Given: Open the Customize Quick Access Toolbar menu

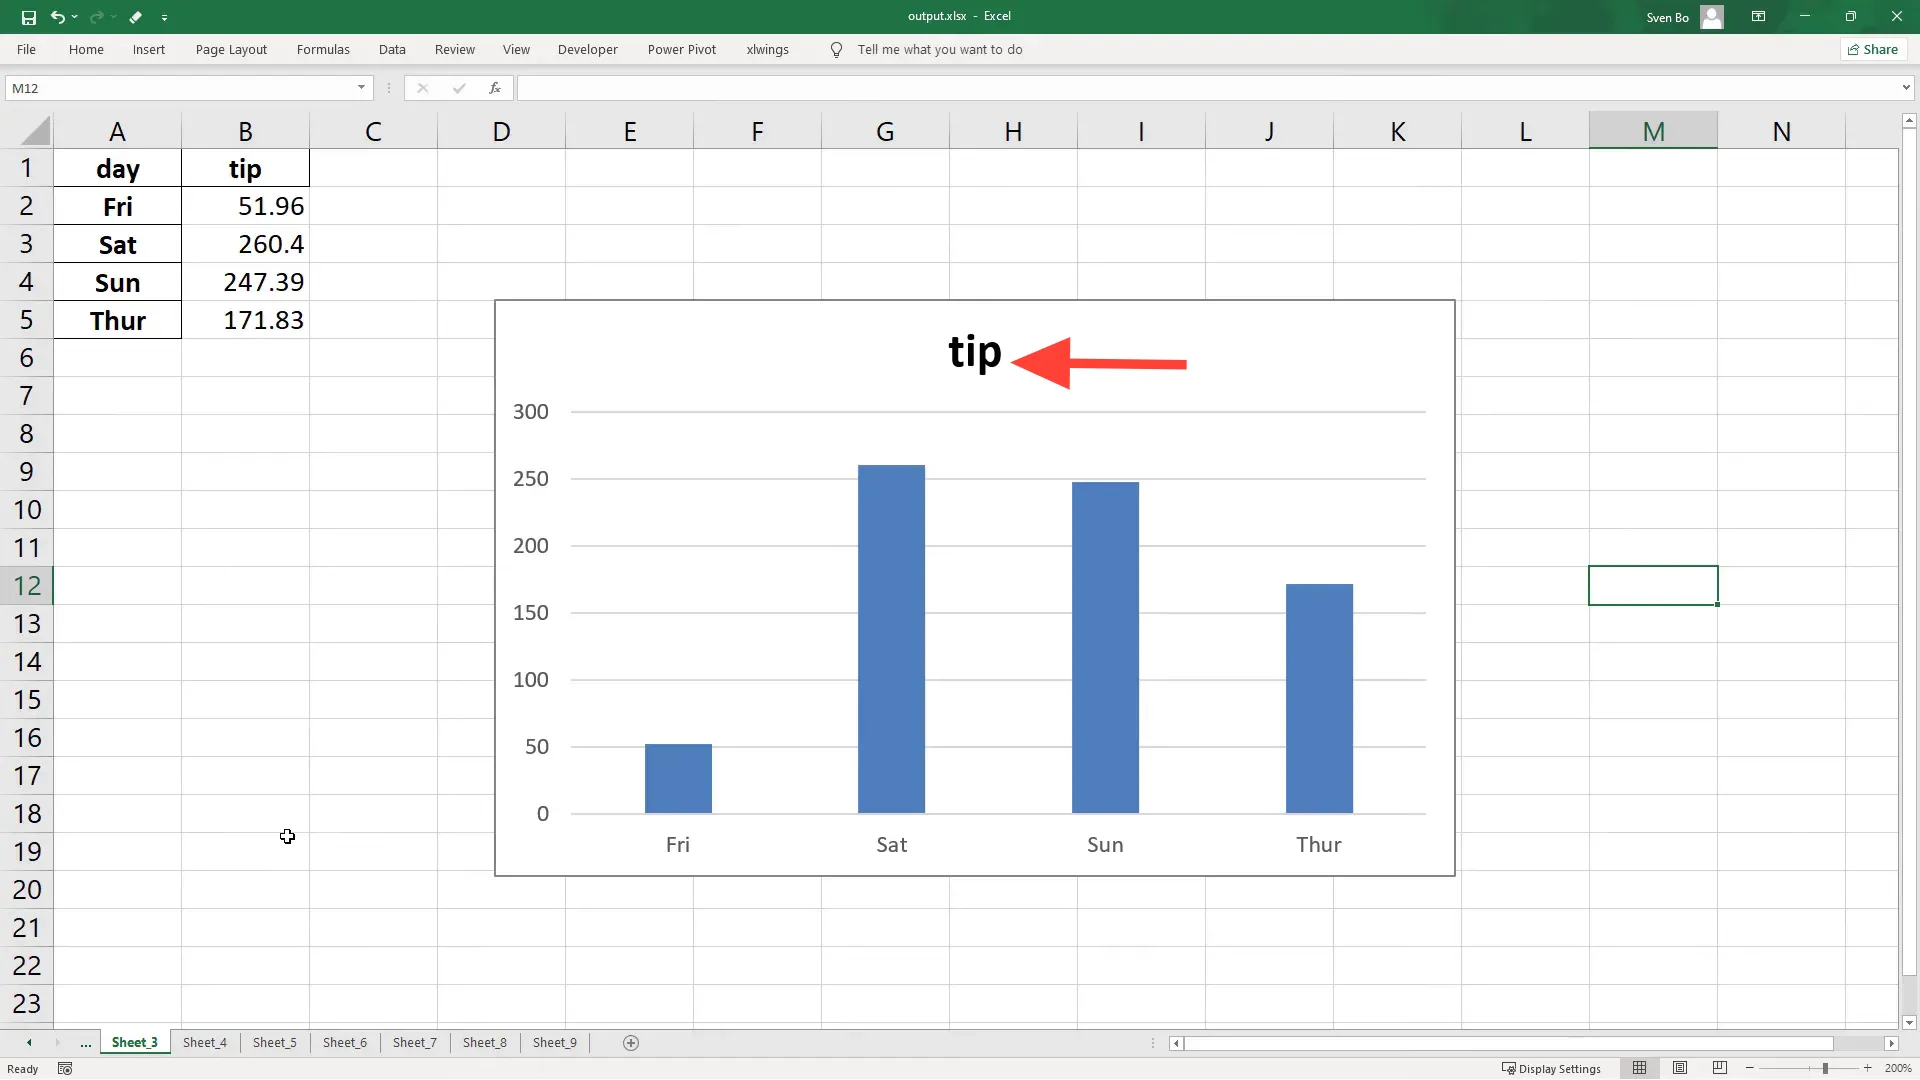Looking at the screenshot, I should tap(164, 17).
